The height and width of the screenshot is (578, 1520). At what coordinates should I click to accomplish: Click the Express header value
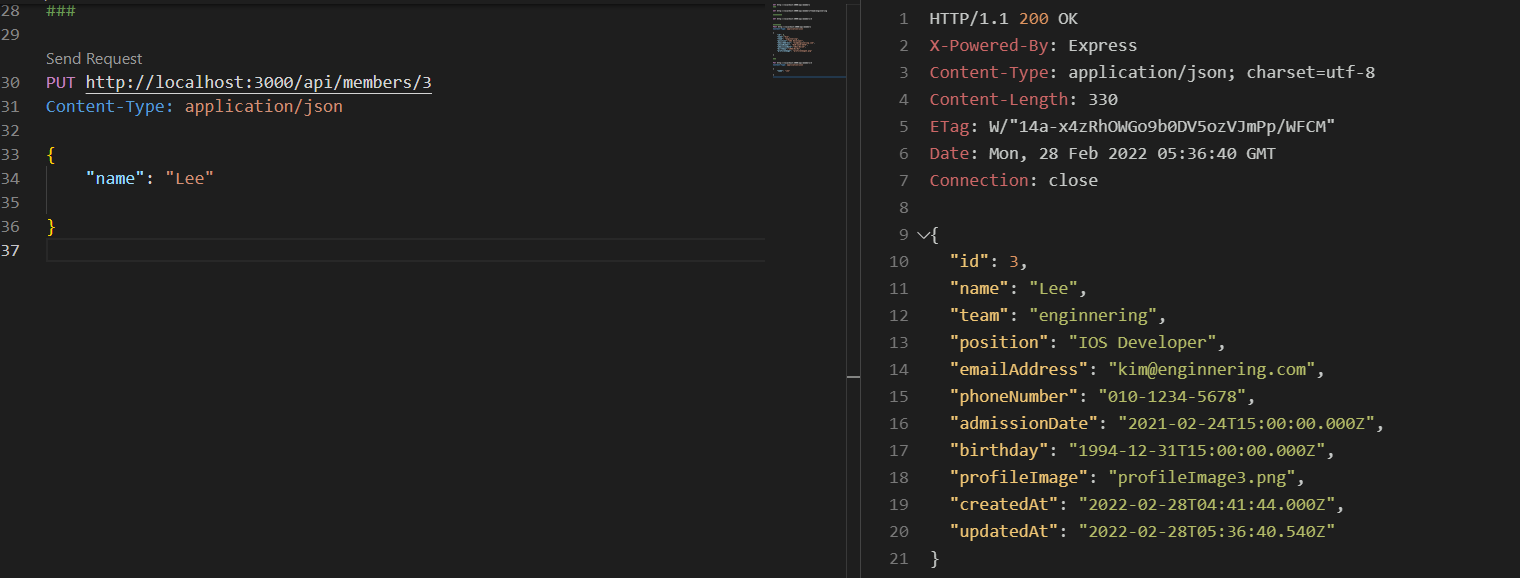1103,46
